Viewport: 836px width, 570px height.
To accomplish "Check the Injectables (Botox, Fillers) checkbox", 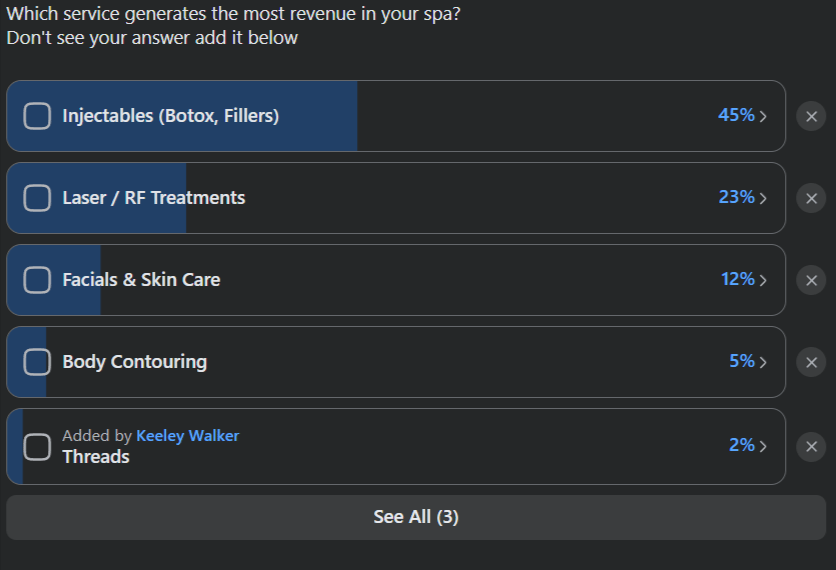I will click(37, 116).
